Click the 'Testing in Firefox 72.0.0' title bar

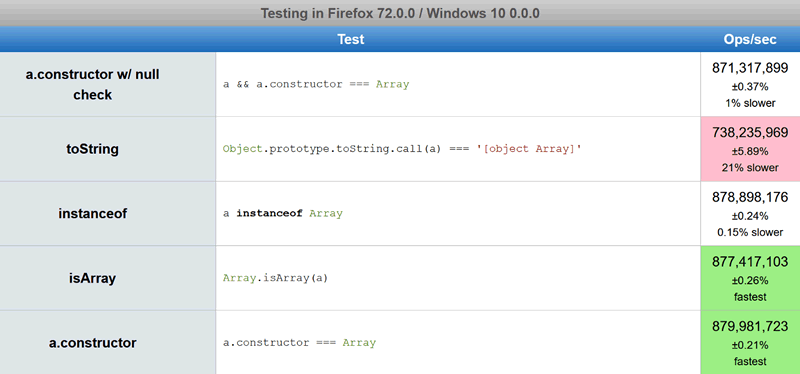tap(400, 13)
